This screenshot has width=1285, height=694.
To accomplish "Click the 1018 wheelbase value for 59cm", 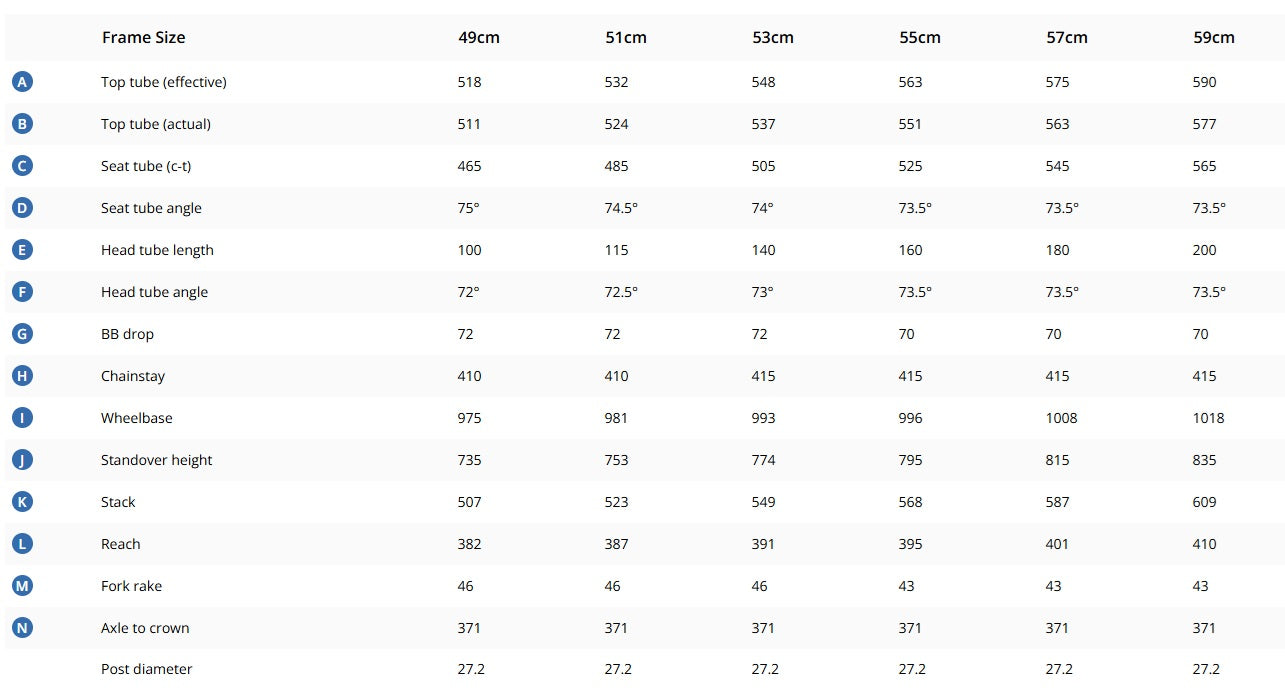I will (x=1208, y=418).
